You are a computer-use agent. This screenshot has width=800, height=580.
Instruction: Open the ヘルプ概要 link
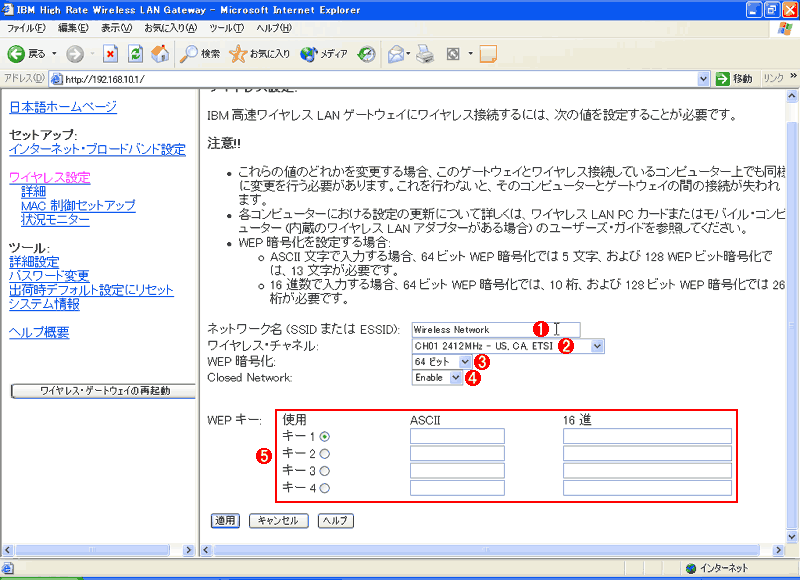(39, 333)
